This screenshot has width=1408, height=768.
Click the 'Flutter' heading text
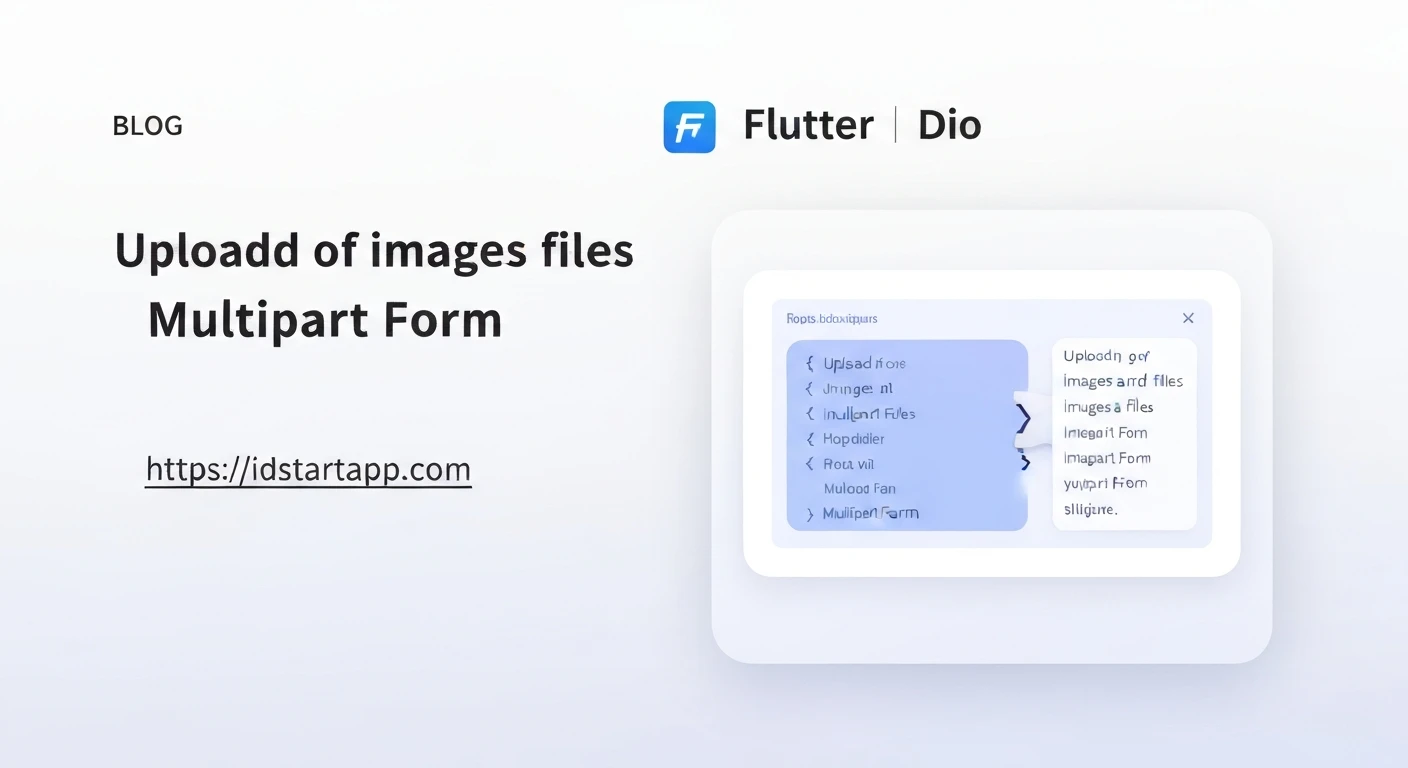(809, 125)
